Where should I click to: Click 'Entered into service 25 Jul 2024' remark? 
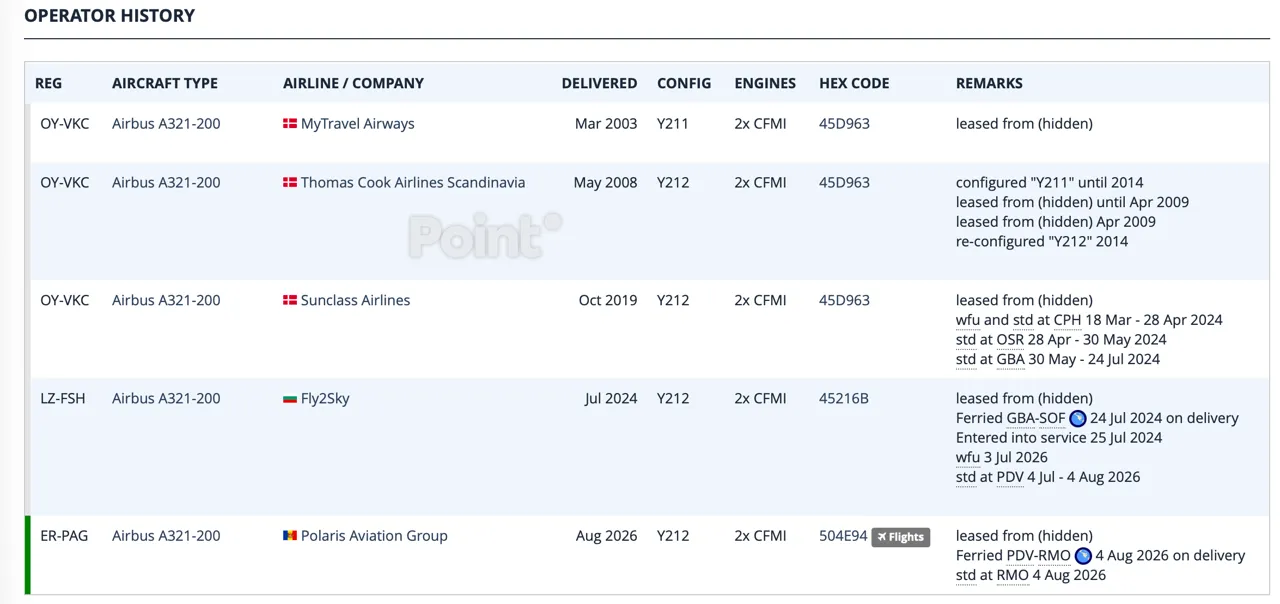pos(1059,438)
